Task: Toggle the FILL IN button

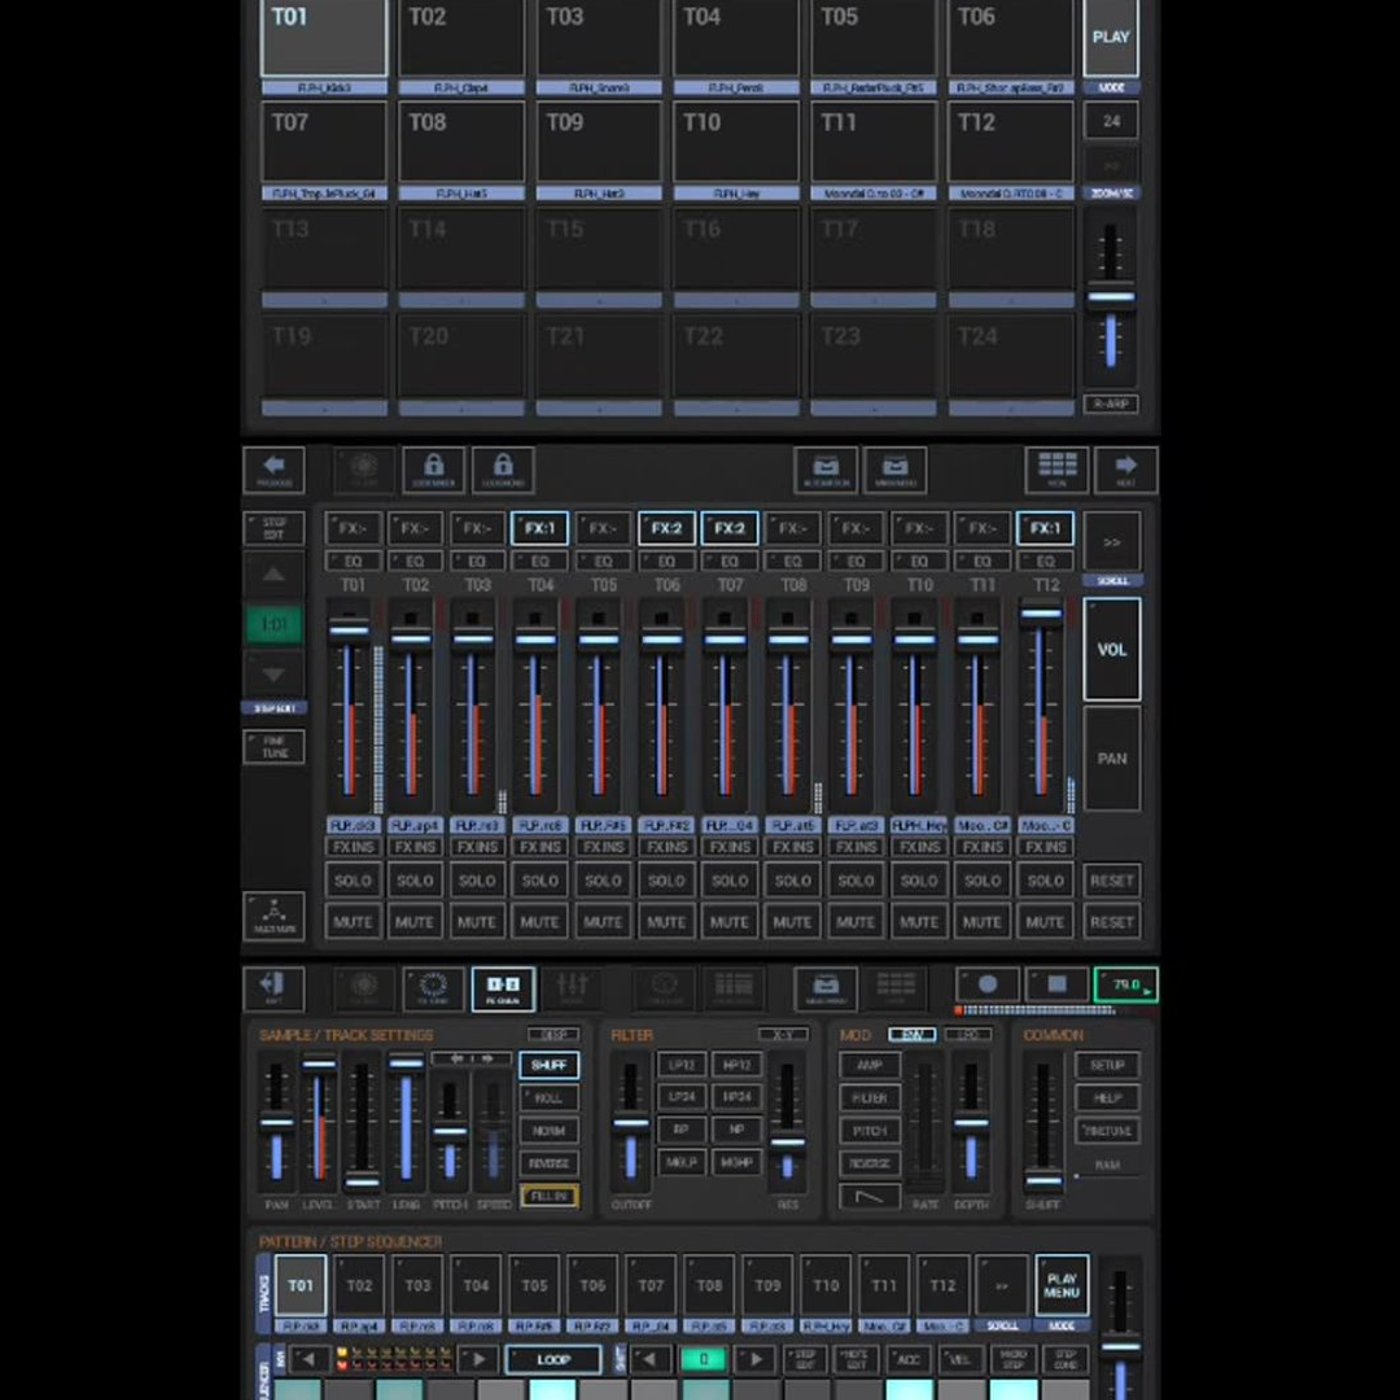Action: (x=549, y=1196)
